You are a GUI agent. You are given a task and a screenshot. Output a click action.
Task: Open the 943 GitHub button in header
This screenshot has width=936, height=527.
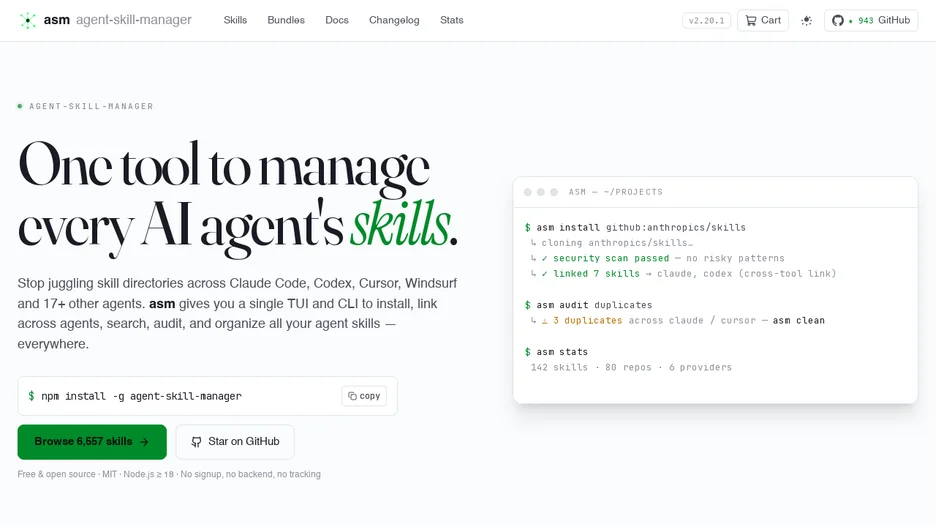click(871, 20)
